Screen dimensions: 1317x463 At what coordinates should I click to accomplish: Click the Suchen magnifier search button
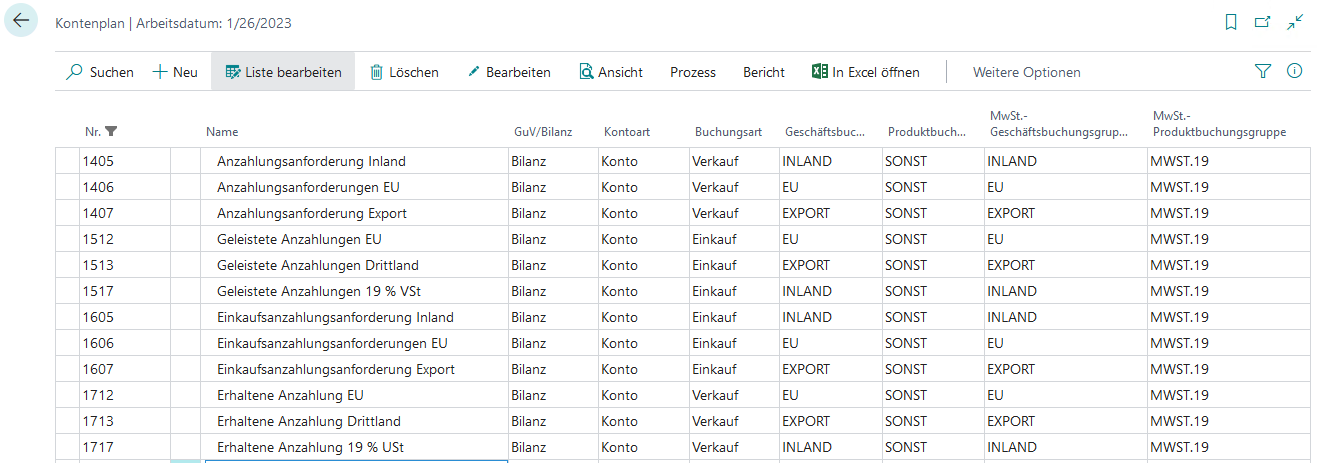100,72
